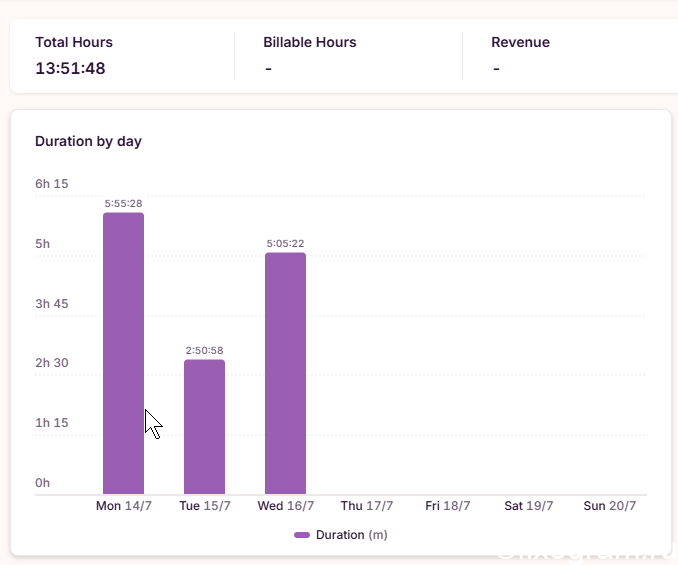Viewport: 678px width, 565px height.
Task: Click the 5:05:22 bar value label
Action: [x=285, y=244]
